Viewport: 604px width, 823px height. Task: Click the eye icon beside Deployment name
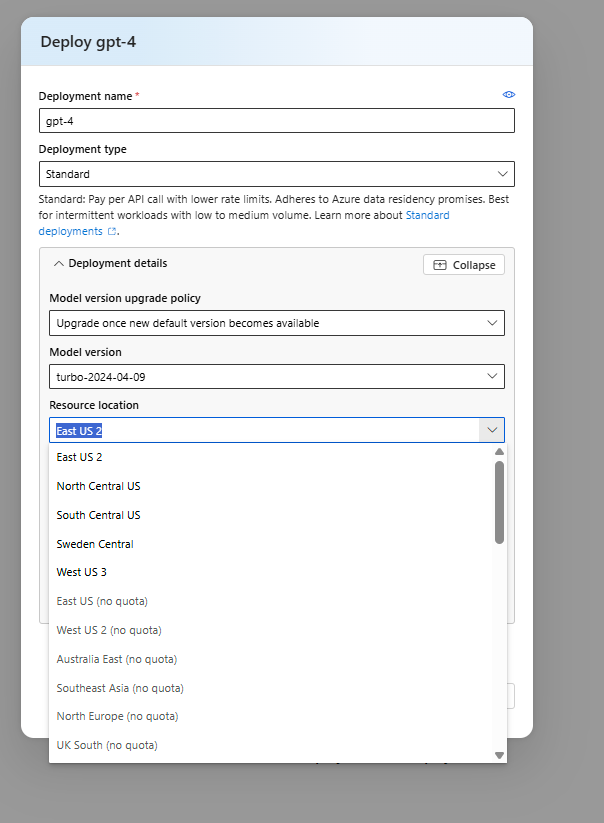pyautogui.click(x=508, y=95)
